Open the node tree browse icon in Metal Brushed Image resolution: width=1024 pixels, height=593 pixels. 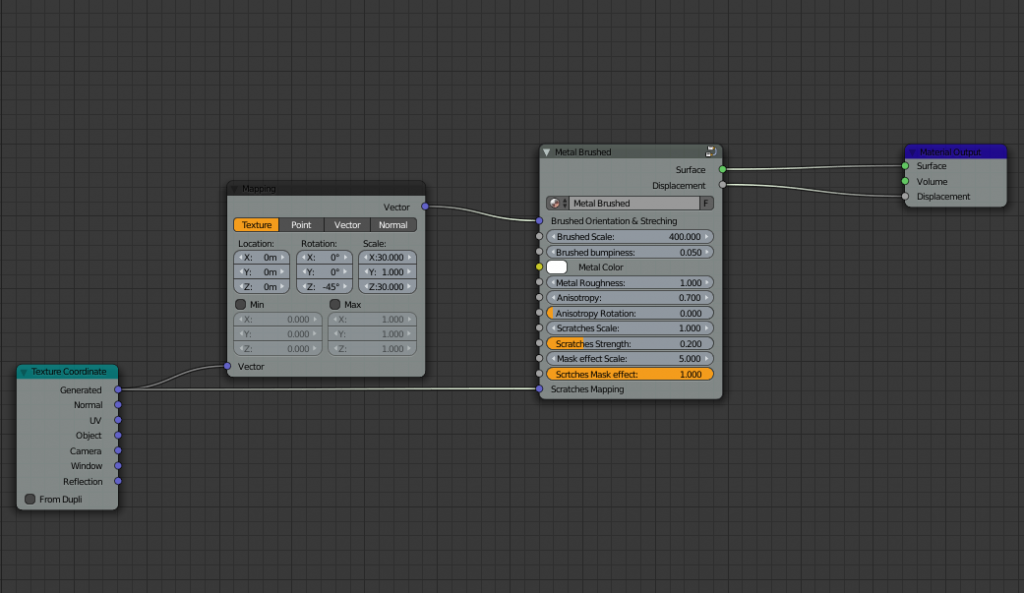pyautogui.click(x=558, y=203)
